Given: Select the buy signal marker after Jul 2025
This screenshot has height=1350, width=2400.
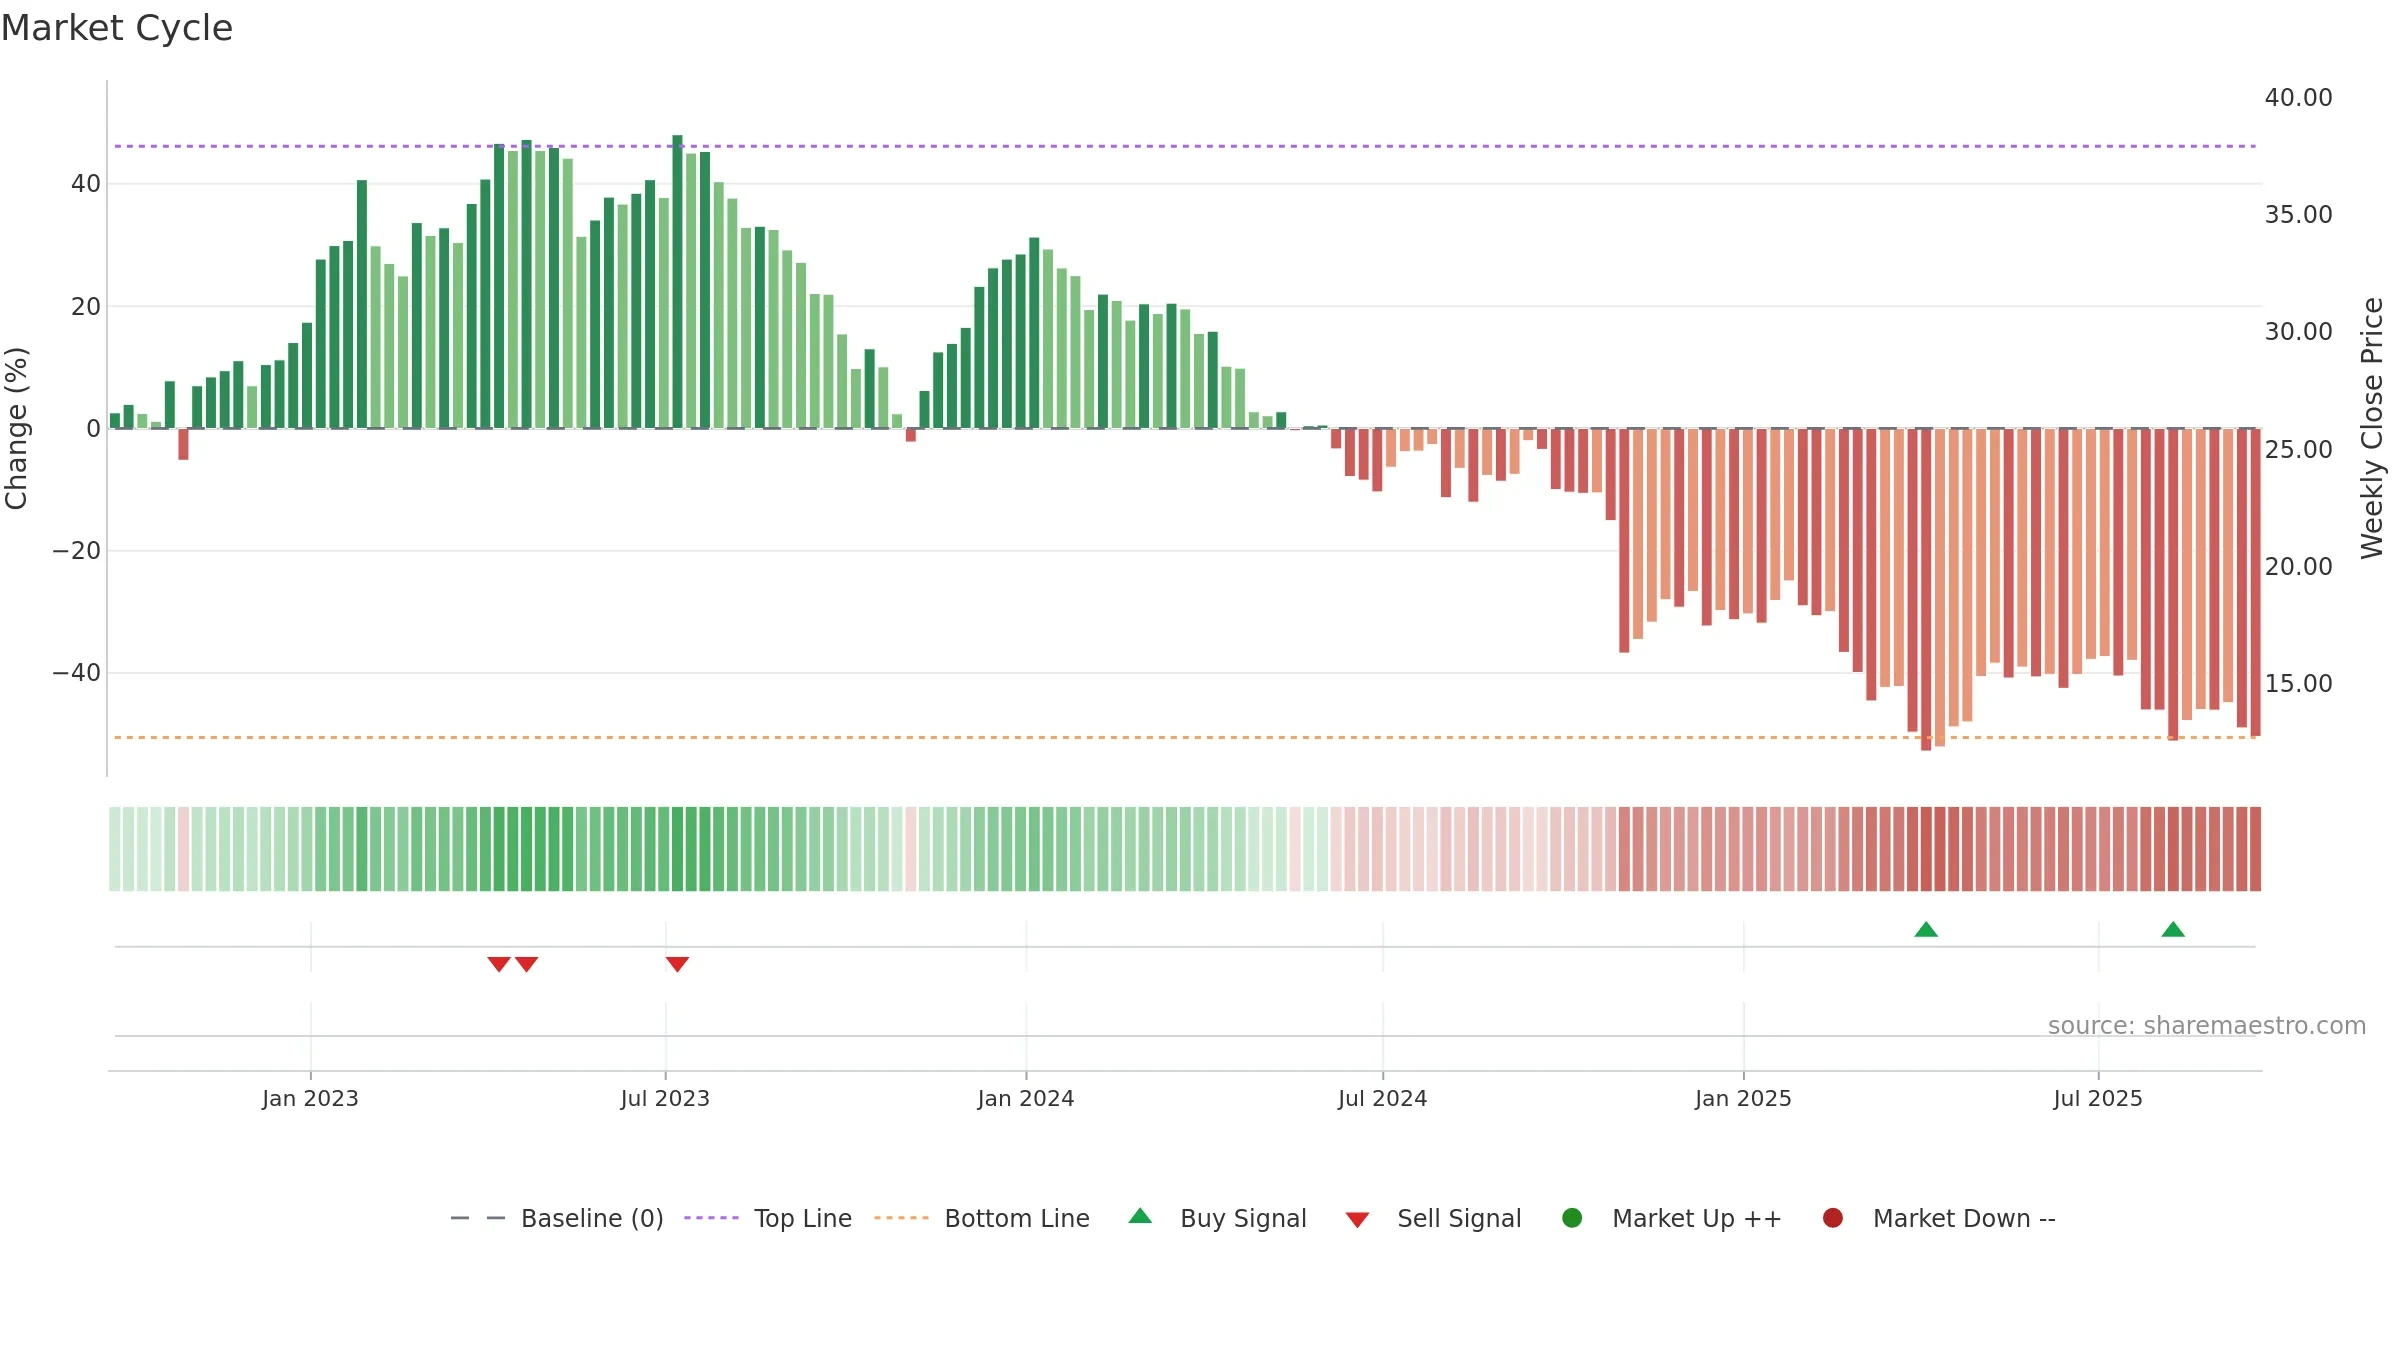Looking at the screenshot, I should [x=2173, y=930].
